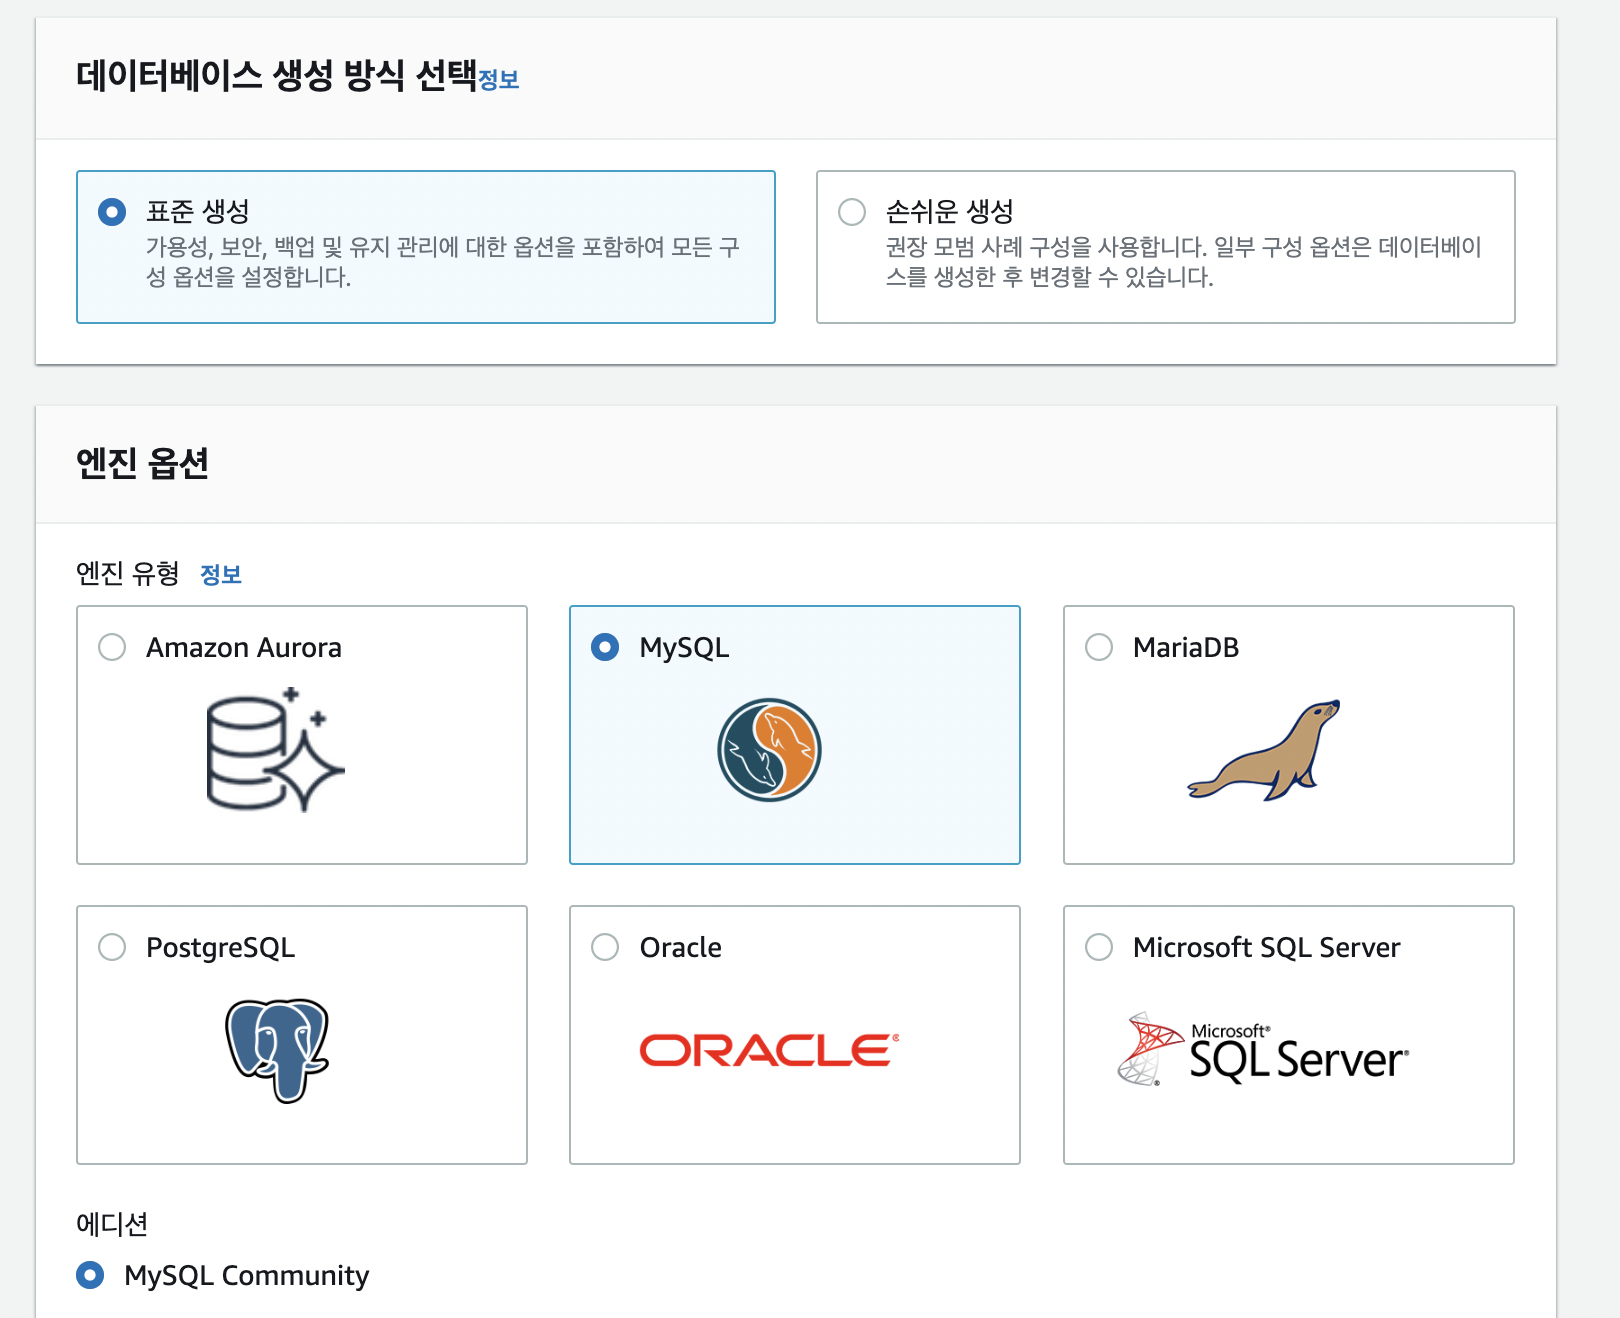Click the 손쉬운 생성 title text

[950, 211]
